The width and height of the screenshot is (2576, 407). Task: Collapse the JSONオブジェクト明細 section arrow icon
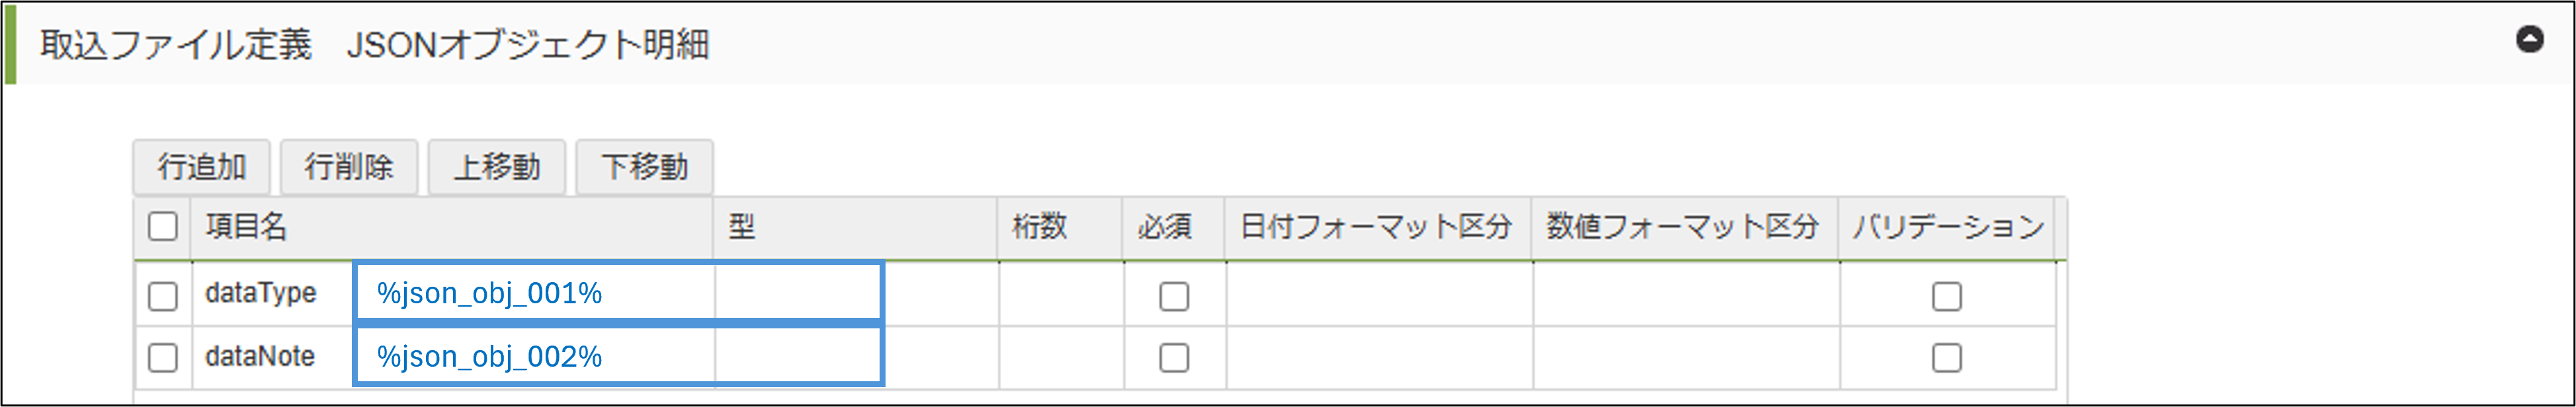coord(2529,40)
